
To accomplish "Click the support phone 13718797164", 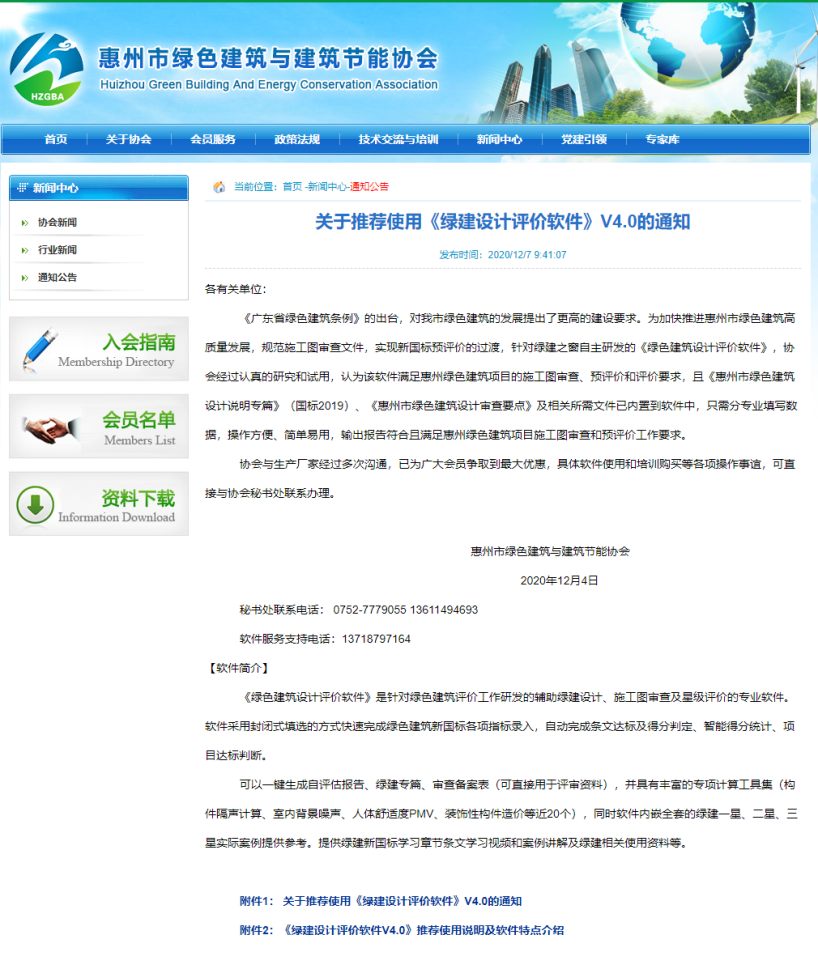I will coord(376,639).
